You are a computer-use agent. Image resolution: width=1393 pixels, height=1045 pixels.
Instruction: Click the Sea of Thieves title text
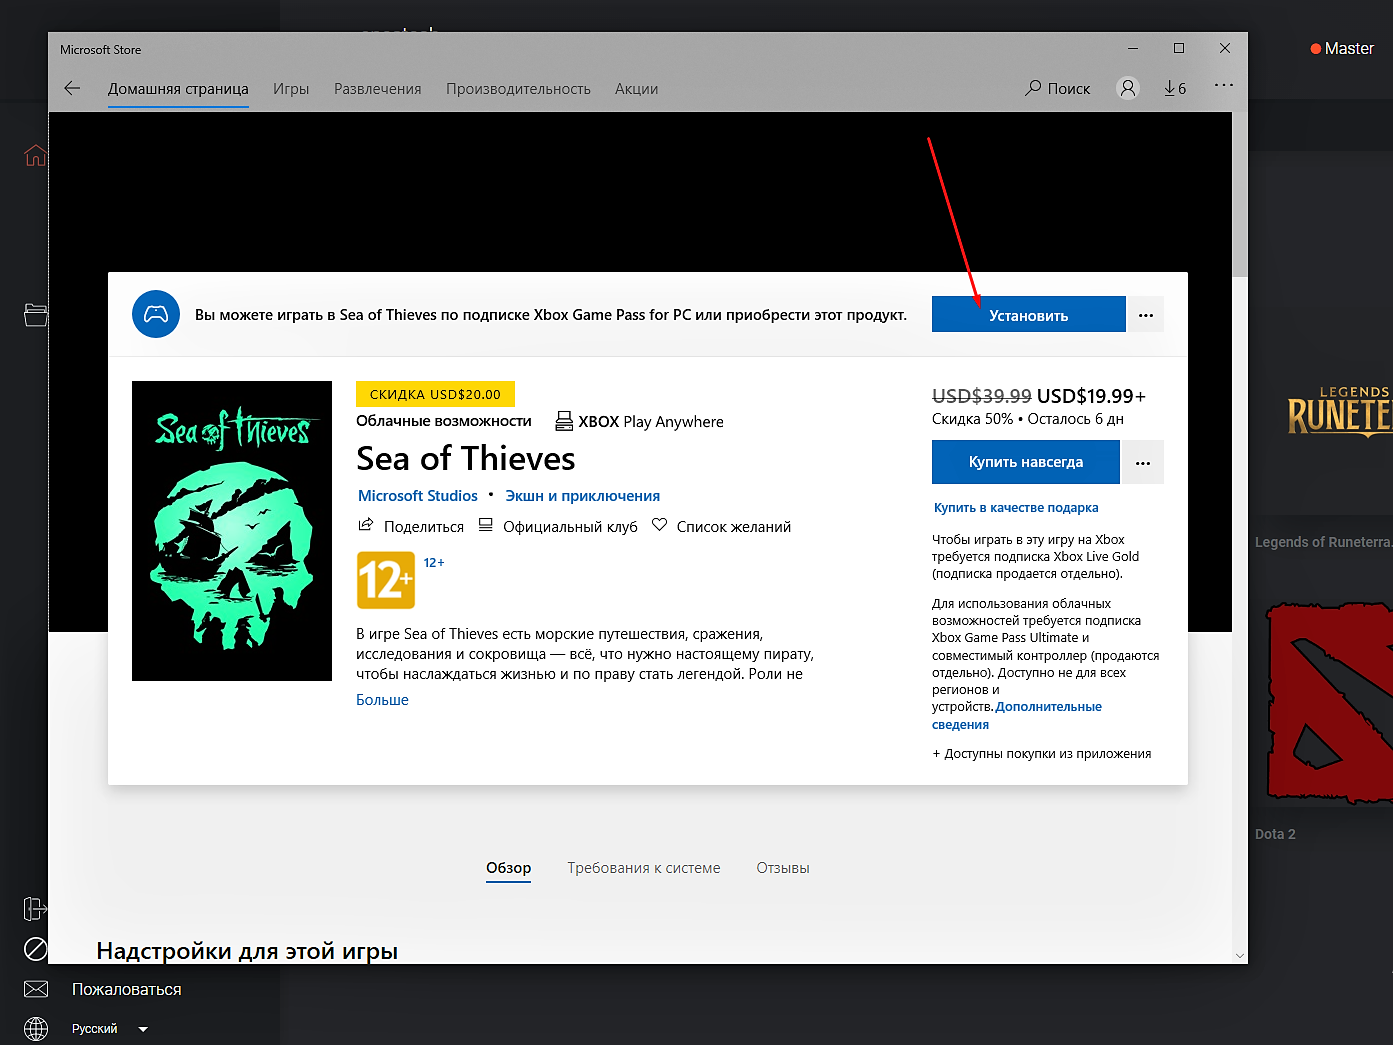coord(466,458)
